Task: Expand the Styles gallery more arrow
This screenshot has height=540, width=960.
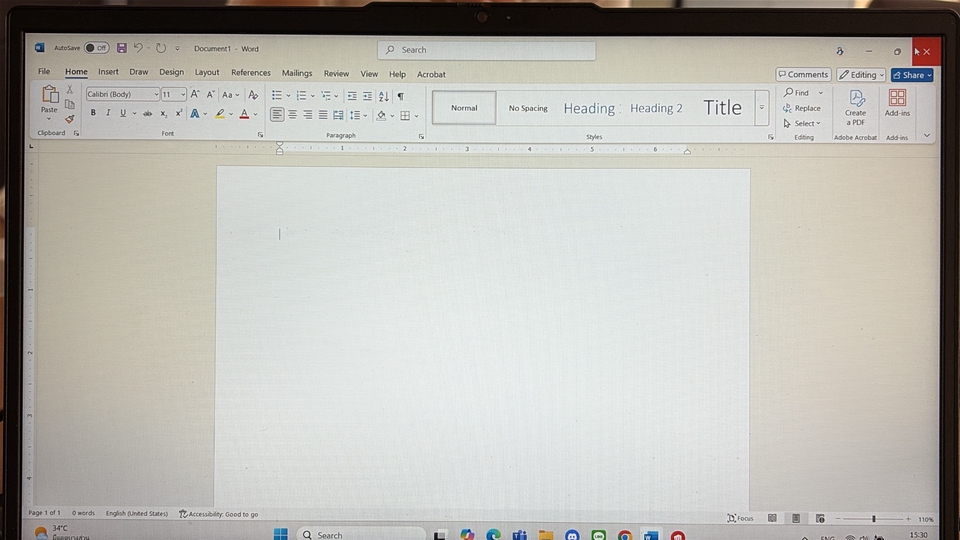Action: [x=762, y=108]
